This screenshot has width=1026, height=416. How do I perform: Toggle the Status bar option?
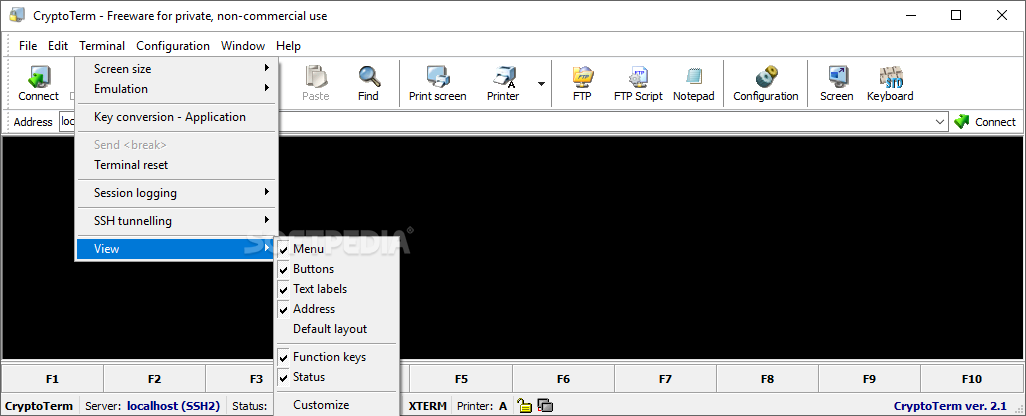336,377
